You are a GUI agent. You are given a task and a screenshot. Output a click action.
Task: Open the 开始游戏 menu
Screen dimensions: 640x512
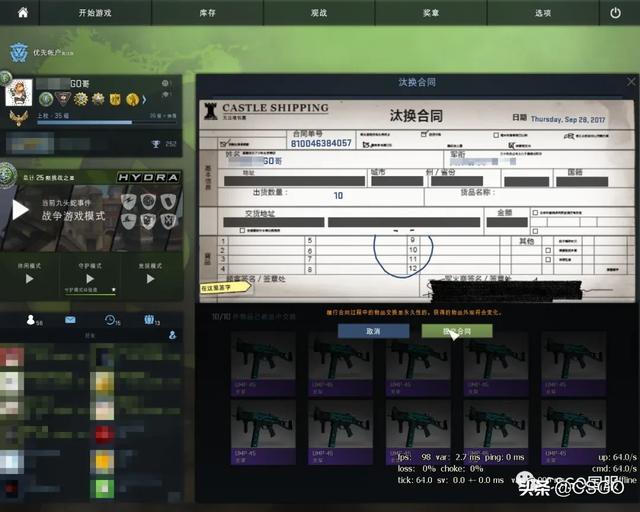click(95, 13)
